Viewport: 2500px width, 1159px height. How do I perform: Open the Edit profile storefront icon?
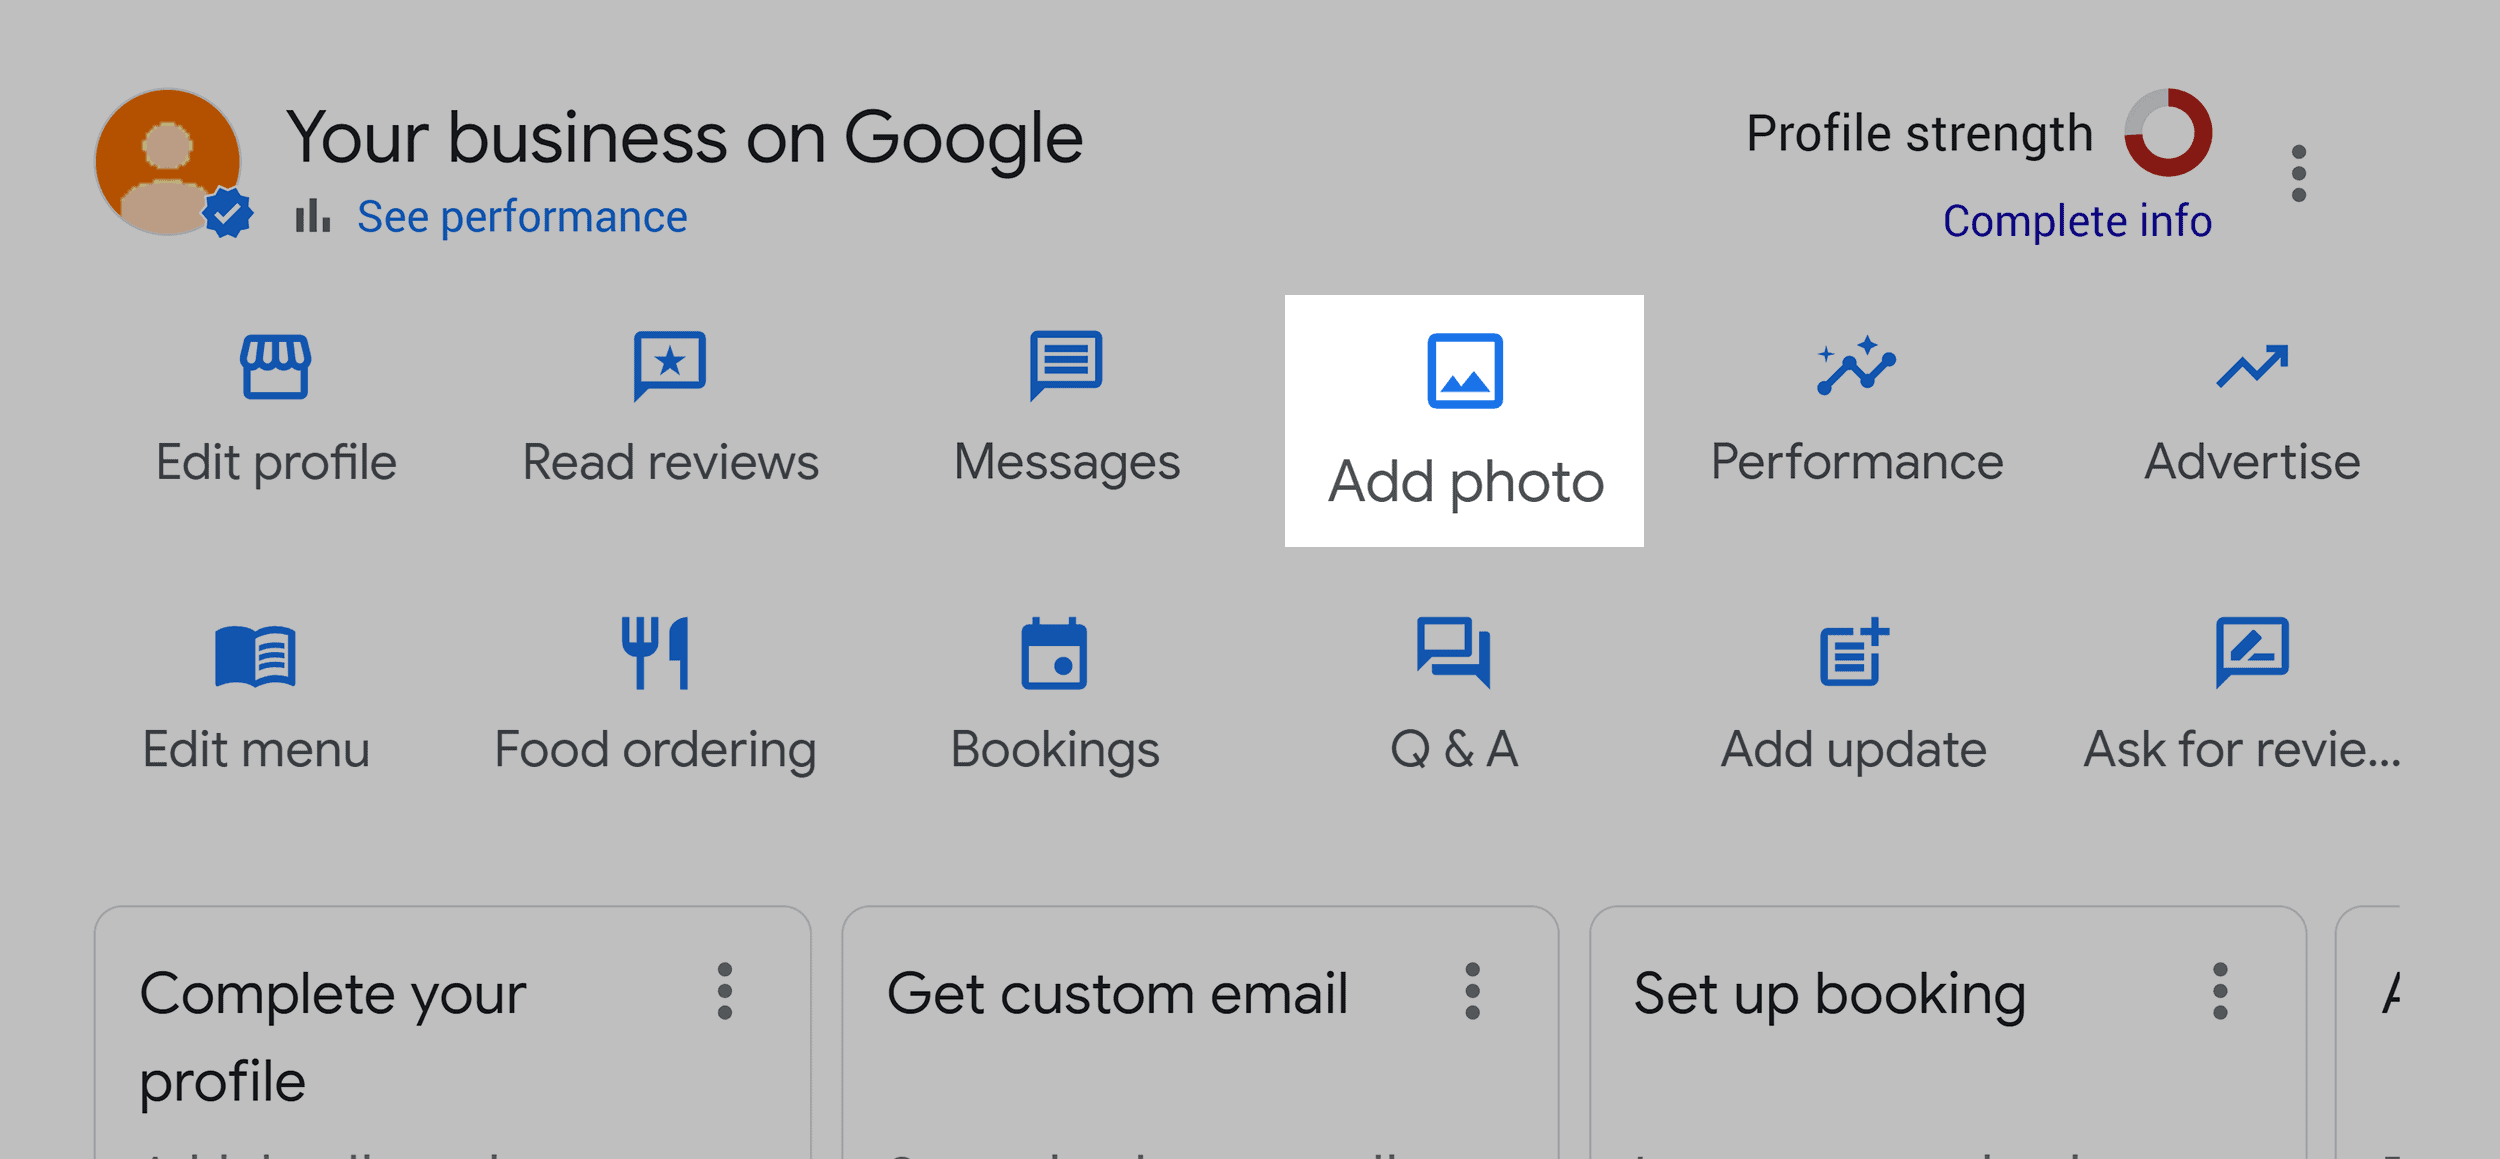277,367
